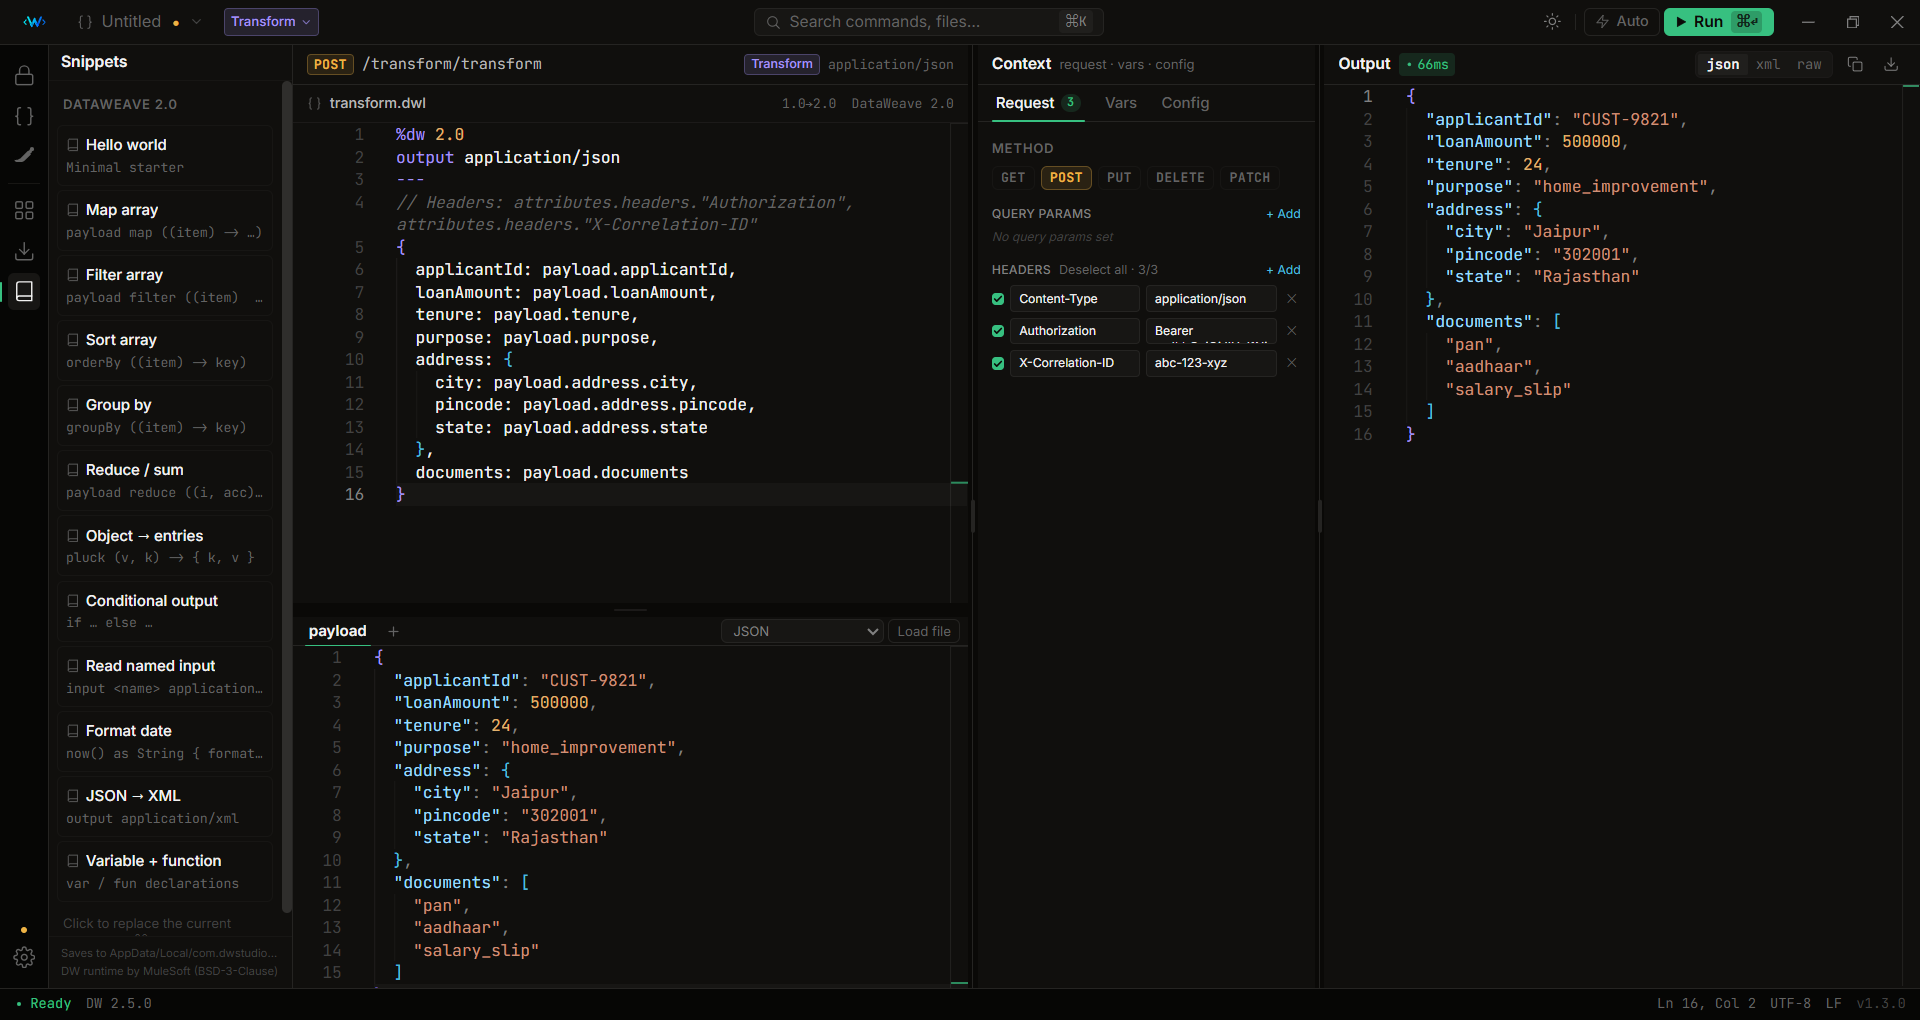Click the sidebar download/import icon
The image size is (1920, 1020).
click(x=24, y=251)
